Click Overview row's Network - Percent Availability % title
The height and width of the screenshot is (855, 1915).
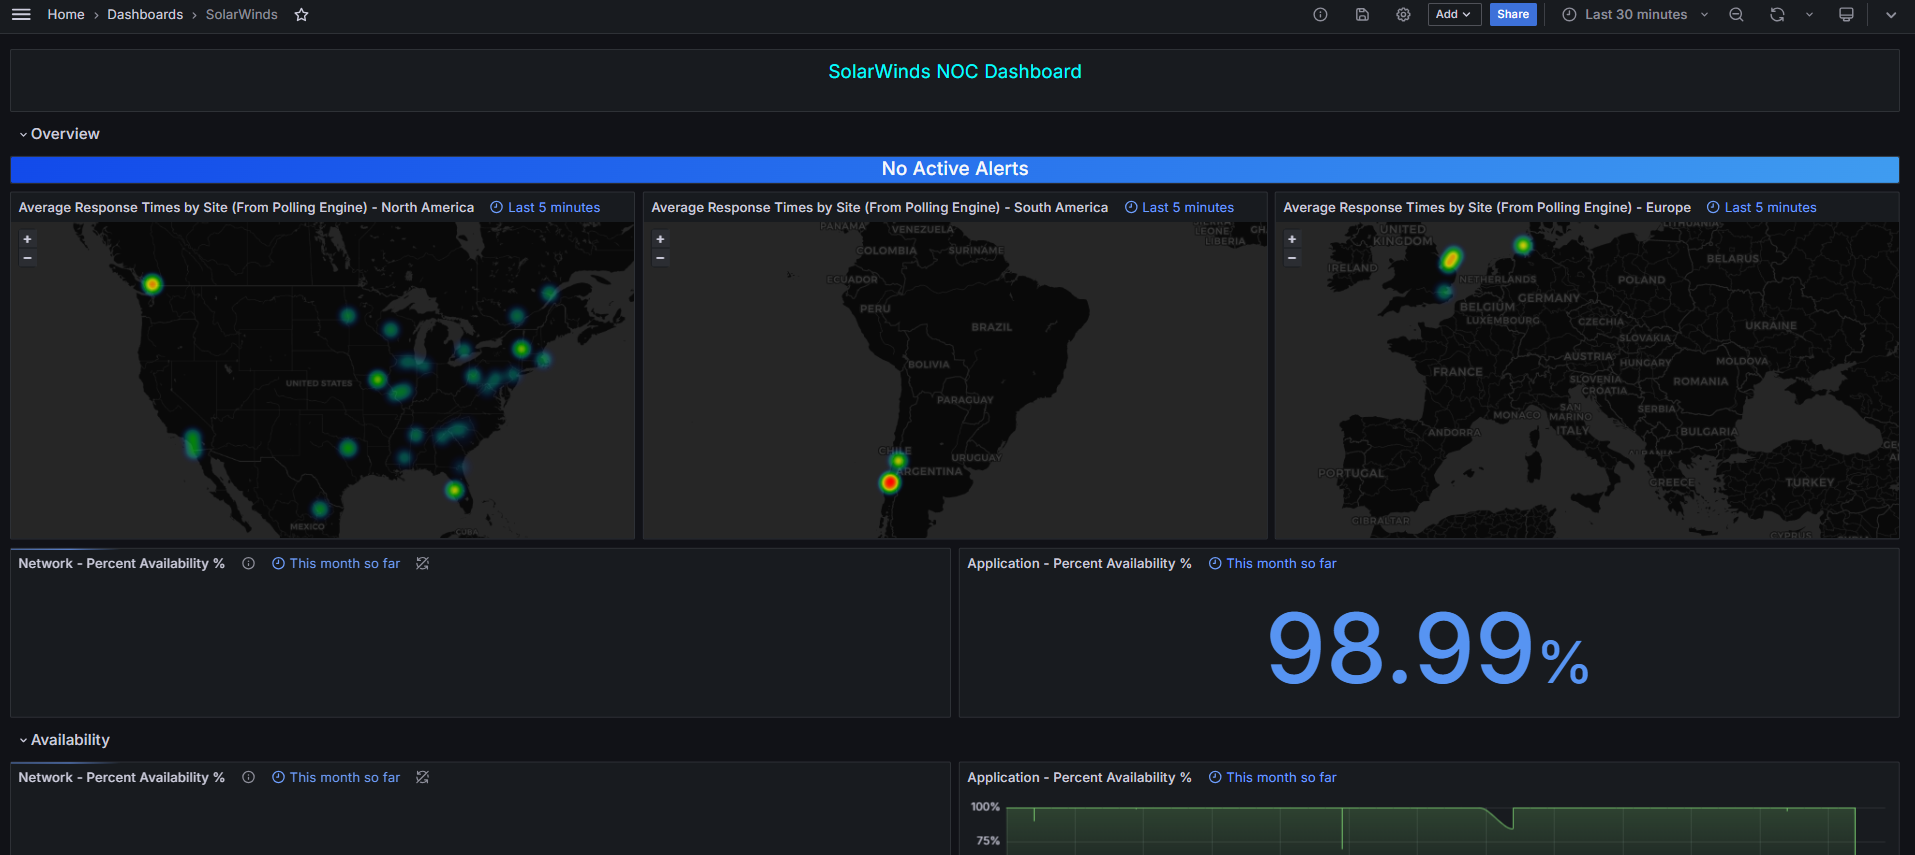[x=121, y=564]
